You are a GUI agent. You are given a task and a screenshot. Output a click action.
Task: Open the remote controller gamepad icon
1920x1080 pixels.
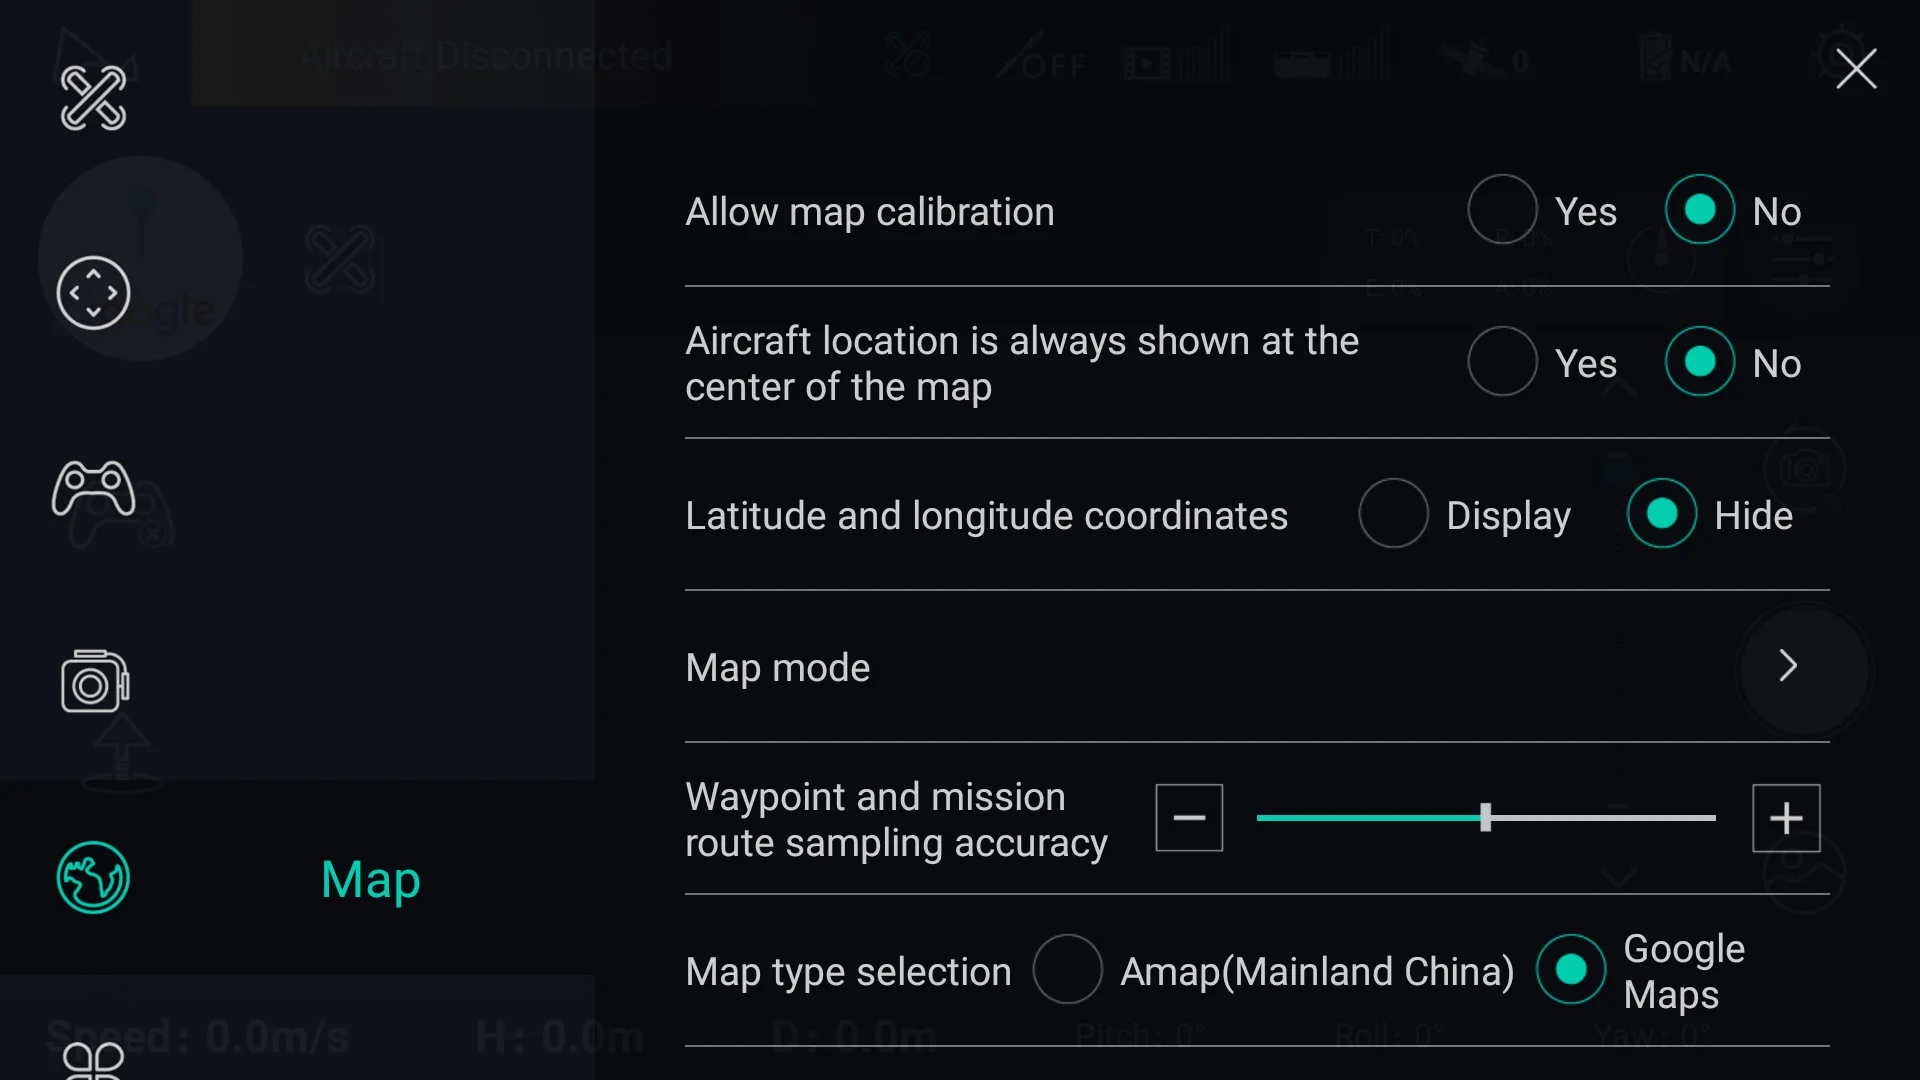pos(93,488)
